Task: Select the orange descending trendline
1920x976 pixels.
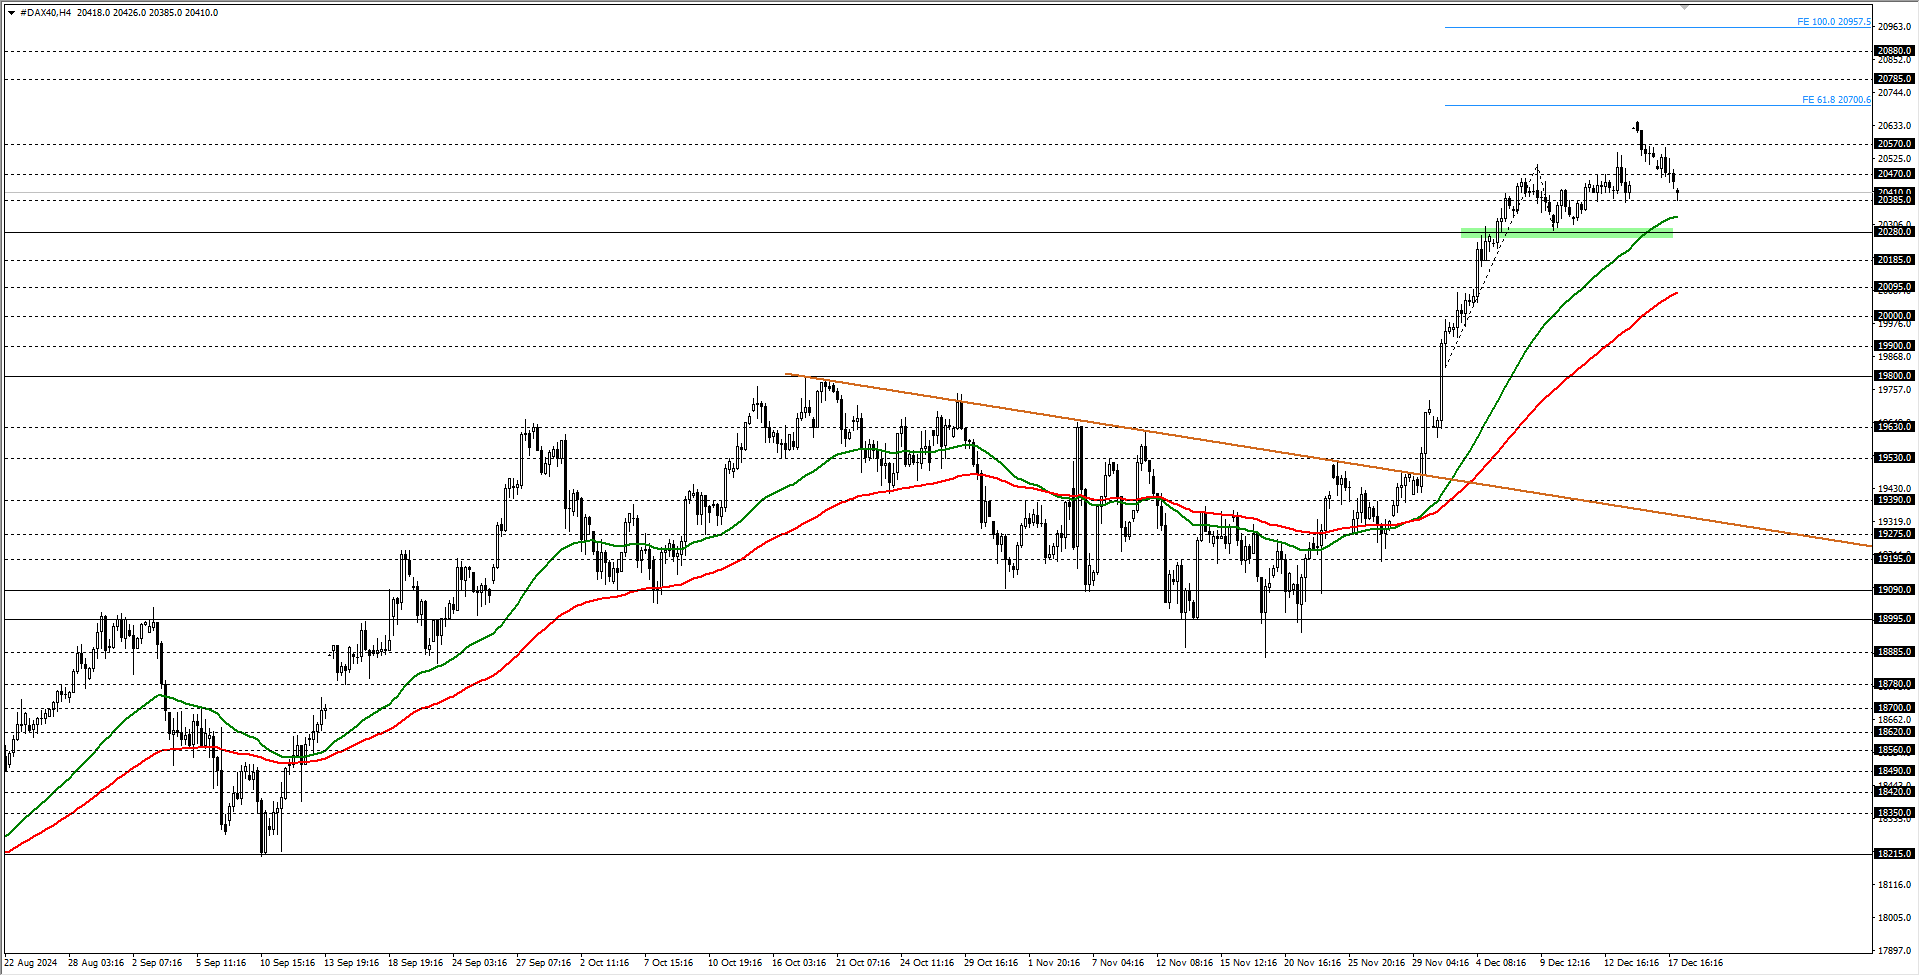Action: coord(1328,461)
